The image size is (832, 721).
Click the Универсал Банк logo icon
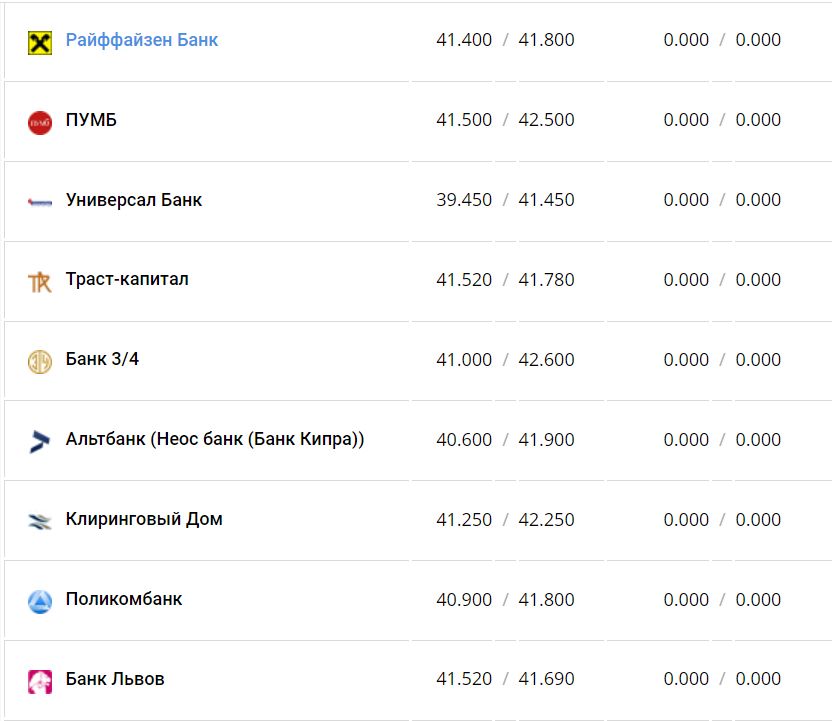(x=40, y=202)
